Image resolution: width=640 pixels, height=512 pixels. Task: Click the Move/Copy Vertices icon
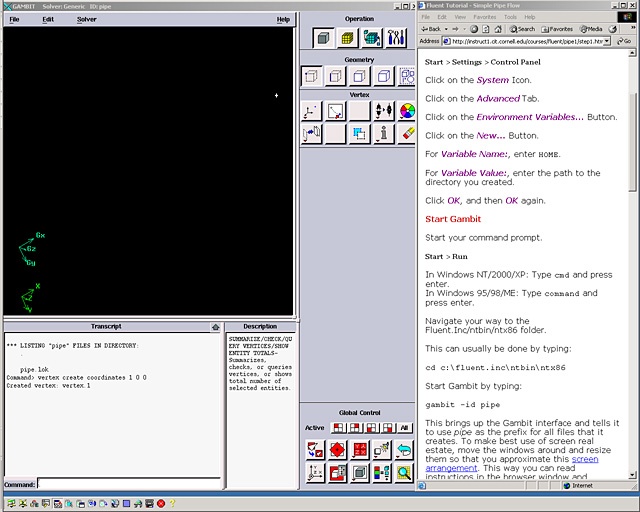(x=311, y=134)
